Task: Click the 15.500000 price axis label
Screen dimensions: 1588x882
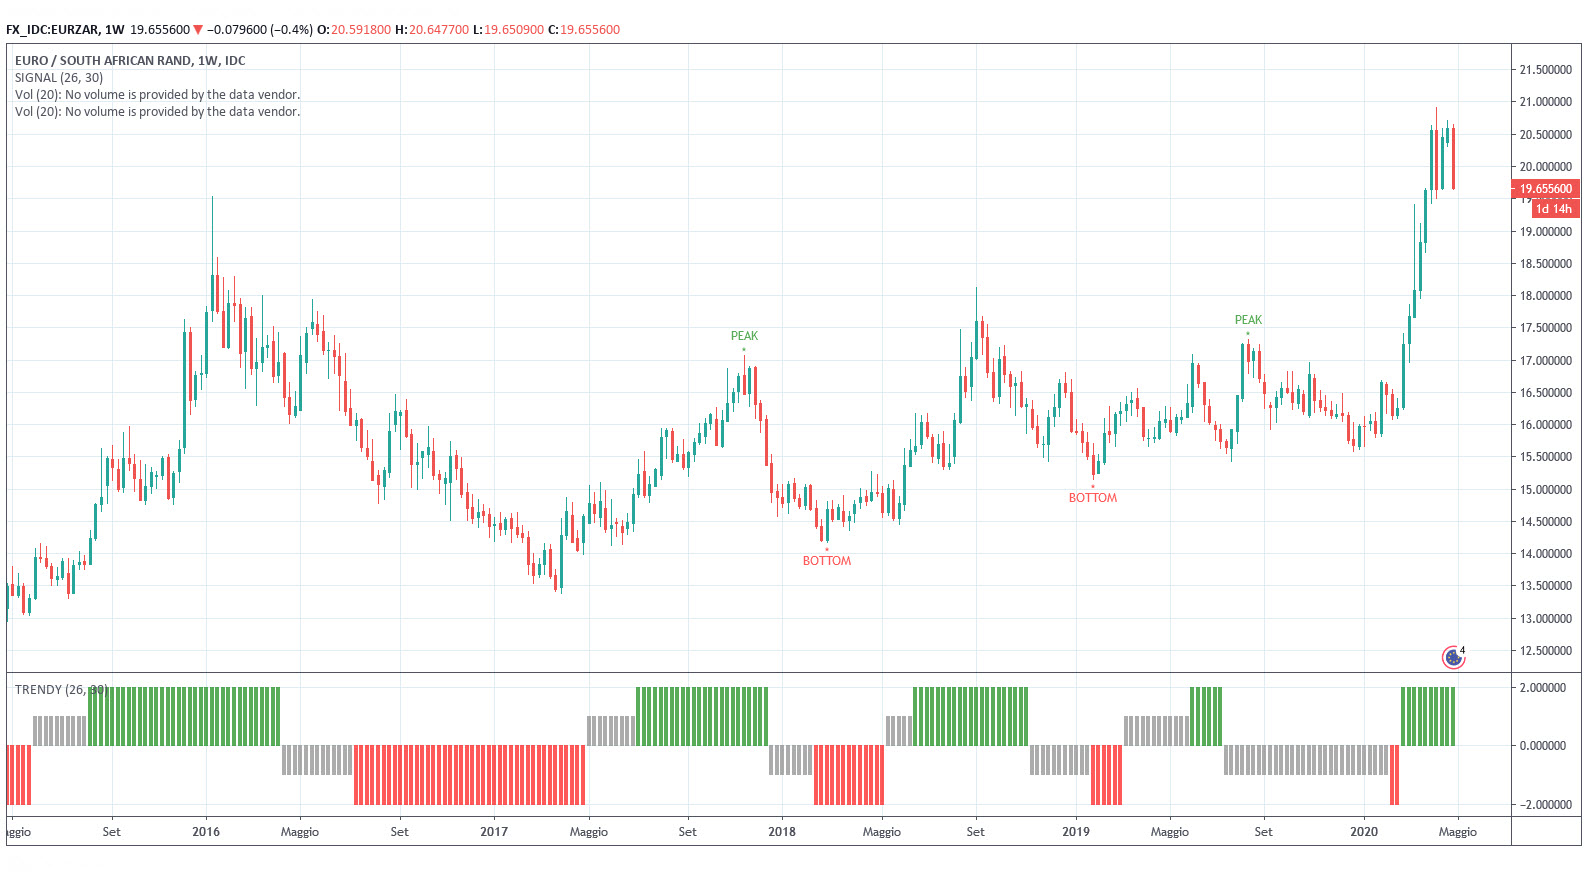Action: [1546, 457]
